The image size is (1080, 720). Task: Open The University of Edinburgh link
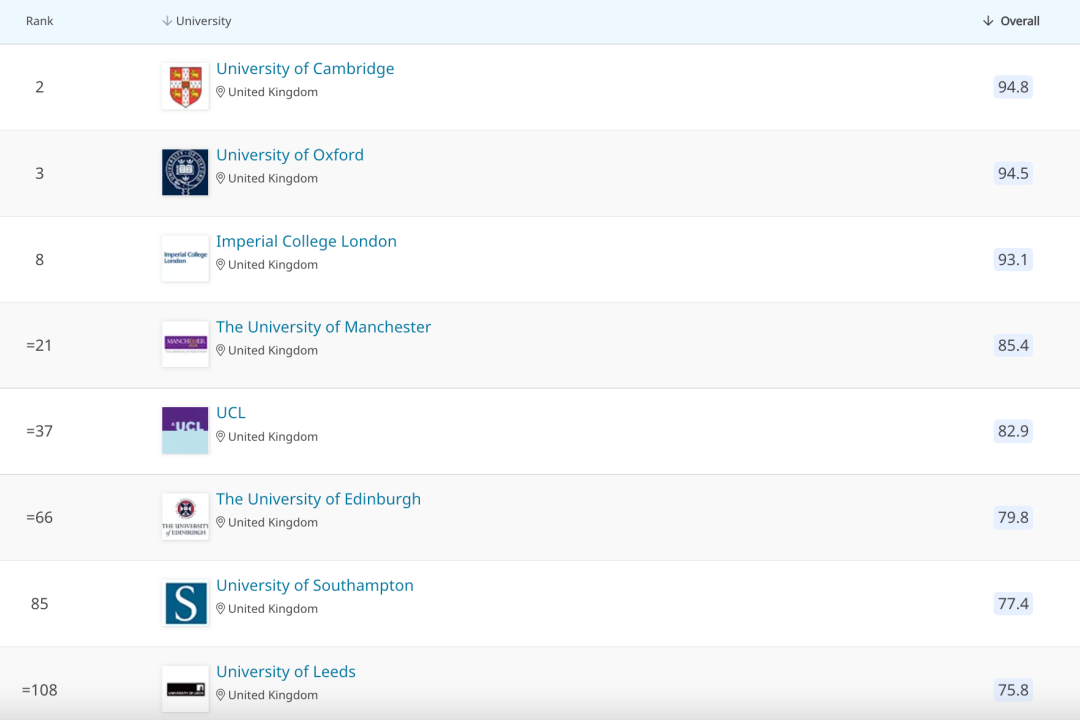tap(318, 499)
